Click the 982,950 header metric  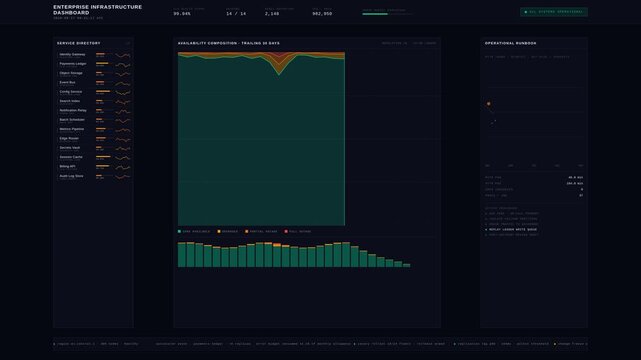(x=322, y=14)
